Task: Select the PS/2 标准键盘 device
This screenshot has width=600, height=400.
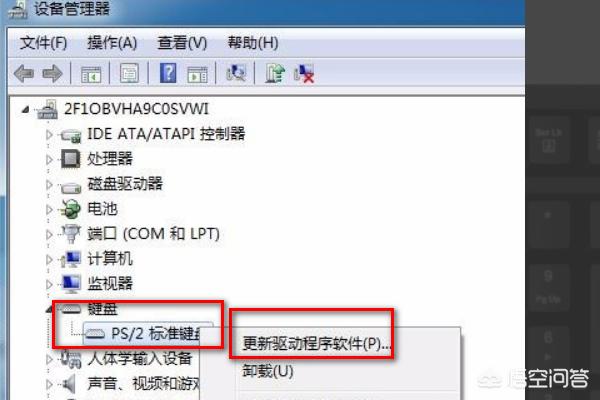Action: (148, 334)
